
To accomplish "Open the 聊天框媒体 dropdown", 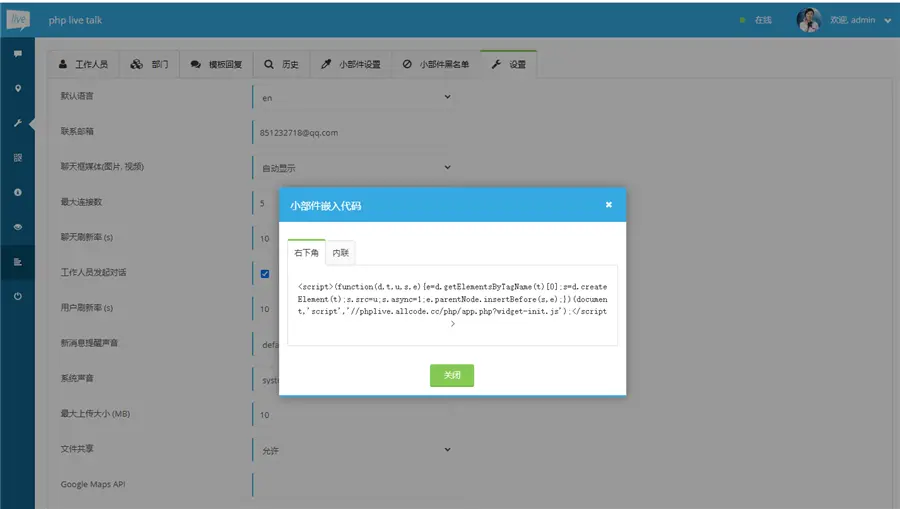I will pos(353,168).
